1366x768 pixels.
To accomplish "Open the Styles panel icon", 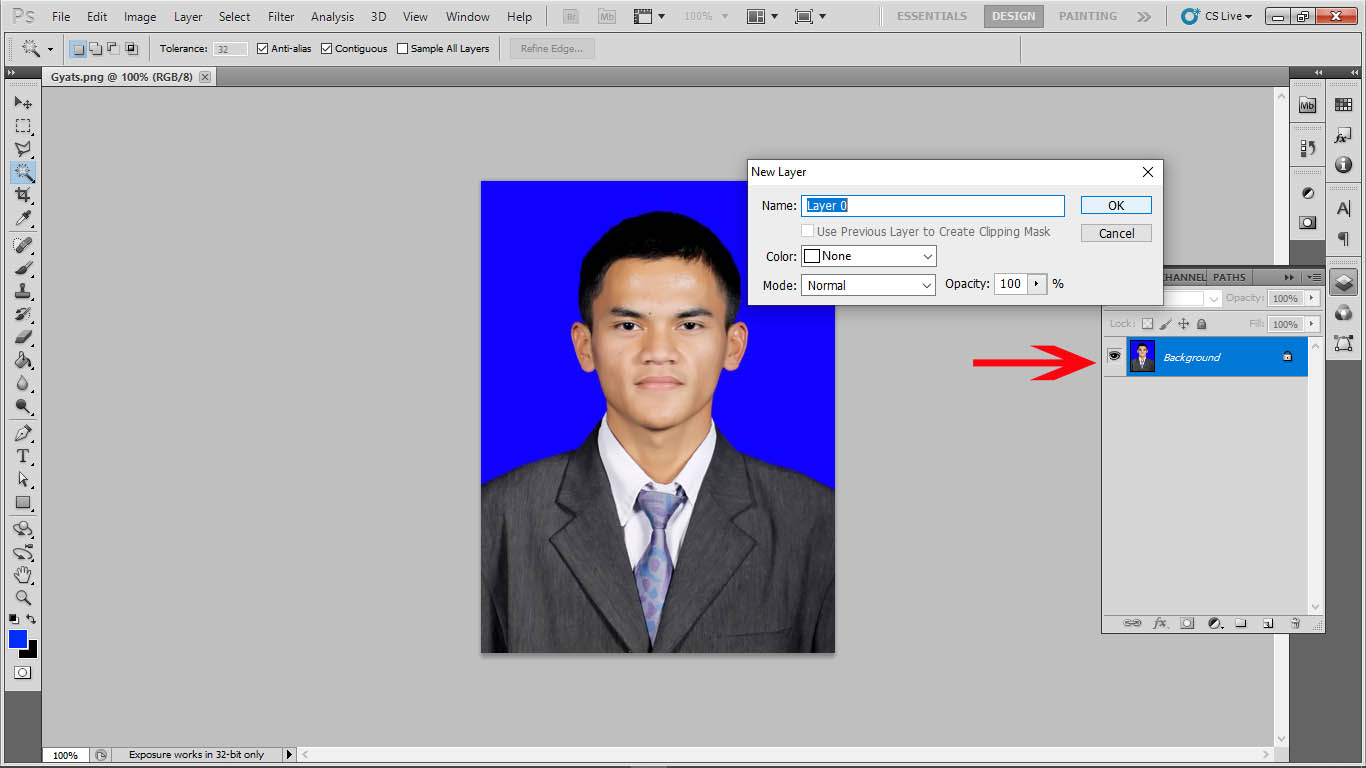I will 1343,135.
